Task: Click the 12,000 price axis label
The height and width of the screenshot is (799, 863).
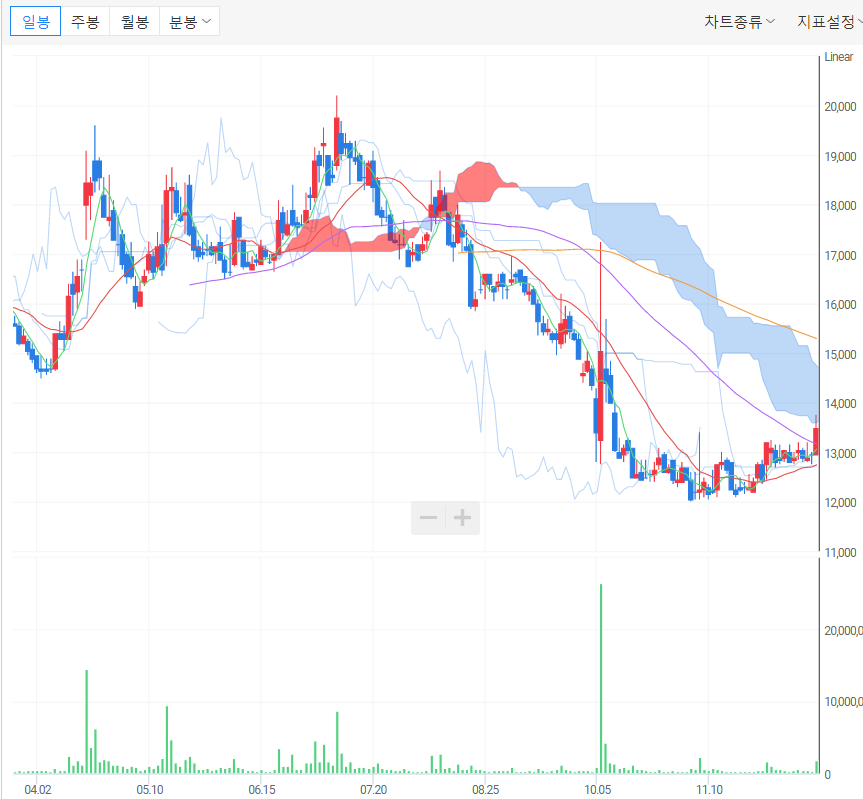Action: pos(840,502)
